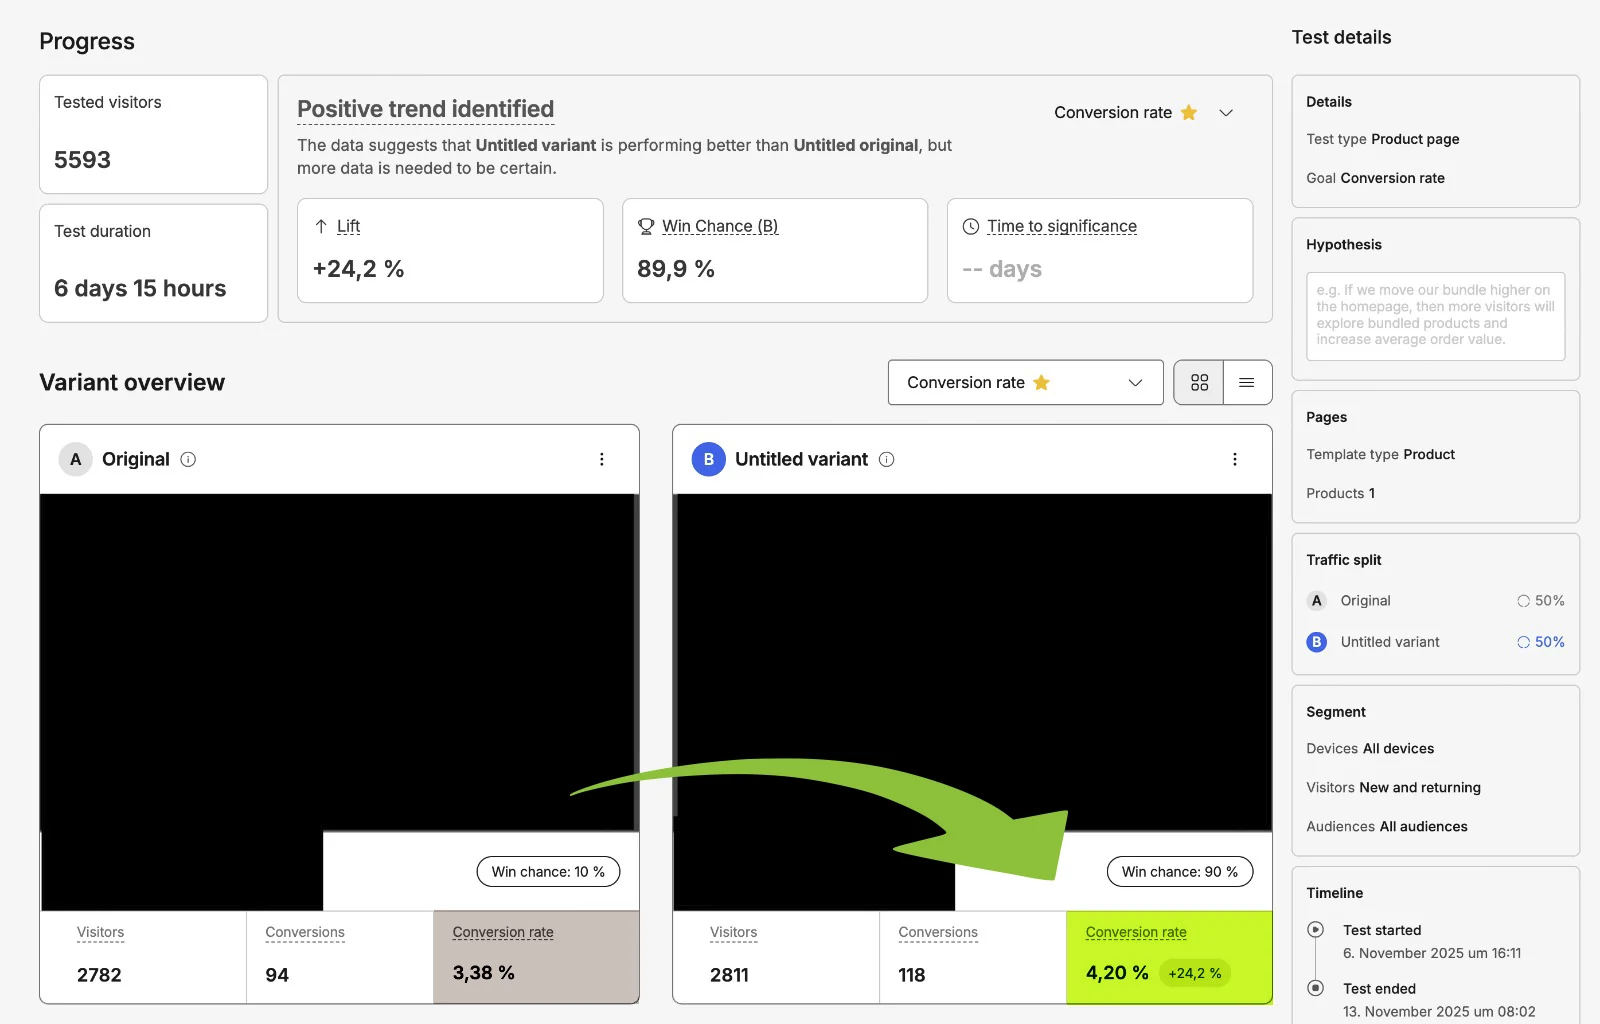Expand the chevron beside summary Conversion rate
This screenshot has height=1024, width=1600.
(x=1226, y=112)
